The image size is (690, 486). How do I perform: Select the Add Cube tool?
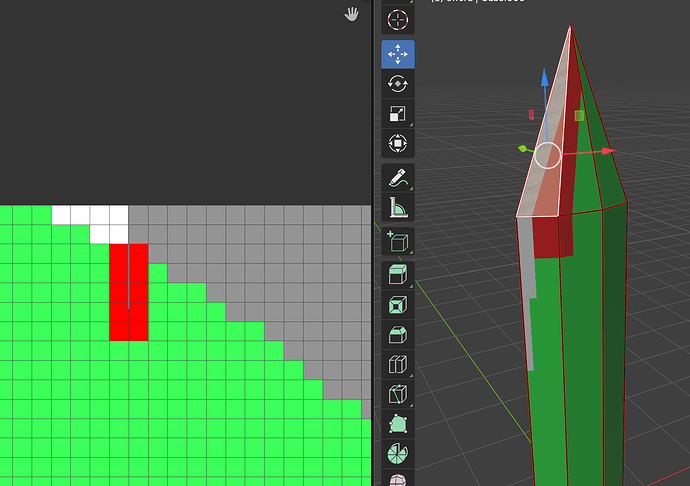point(398,241)
